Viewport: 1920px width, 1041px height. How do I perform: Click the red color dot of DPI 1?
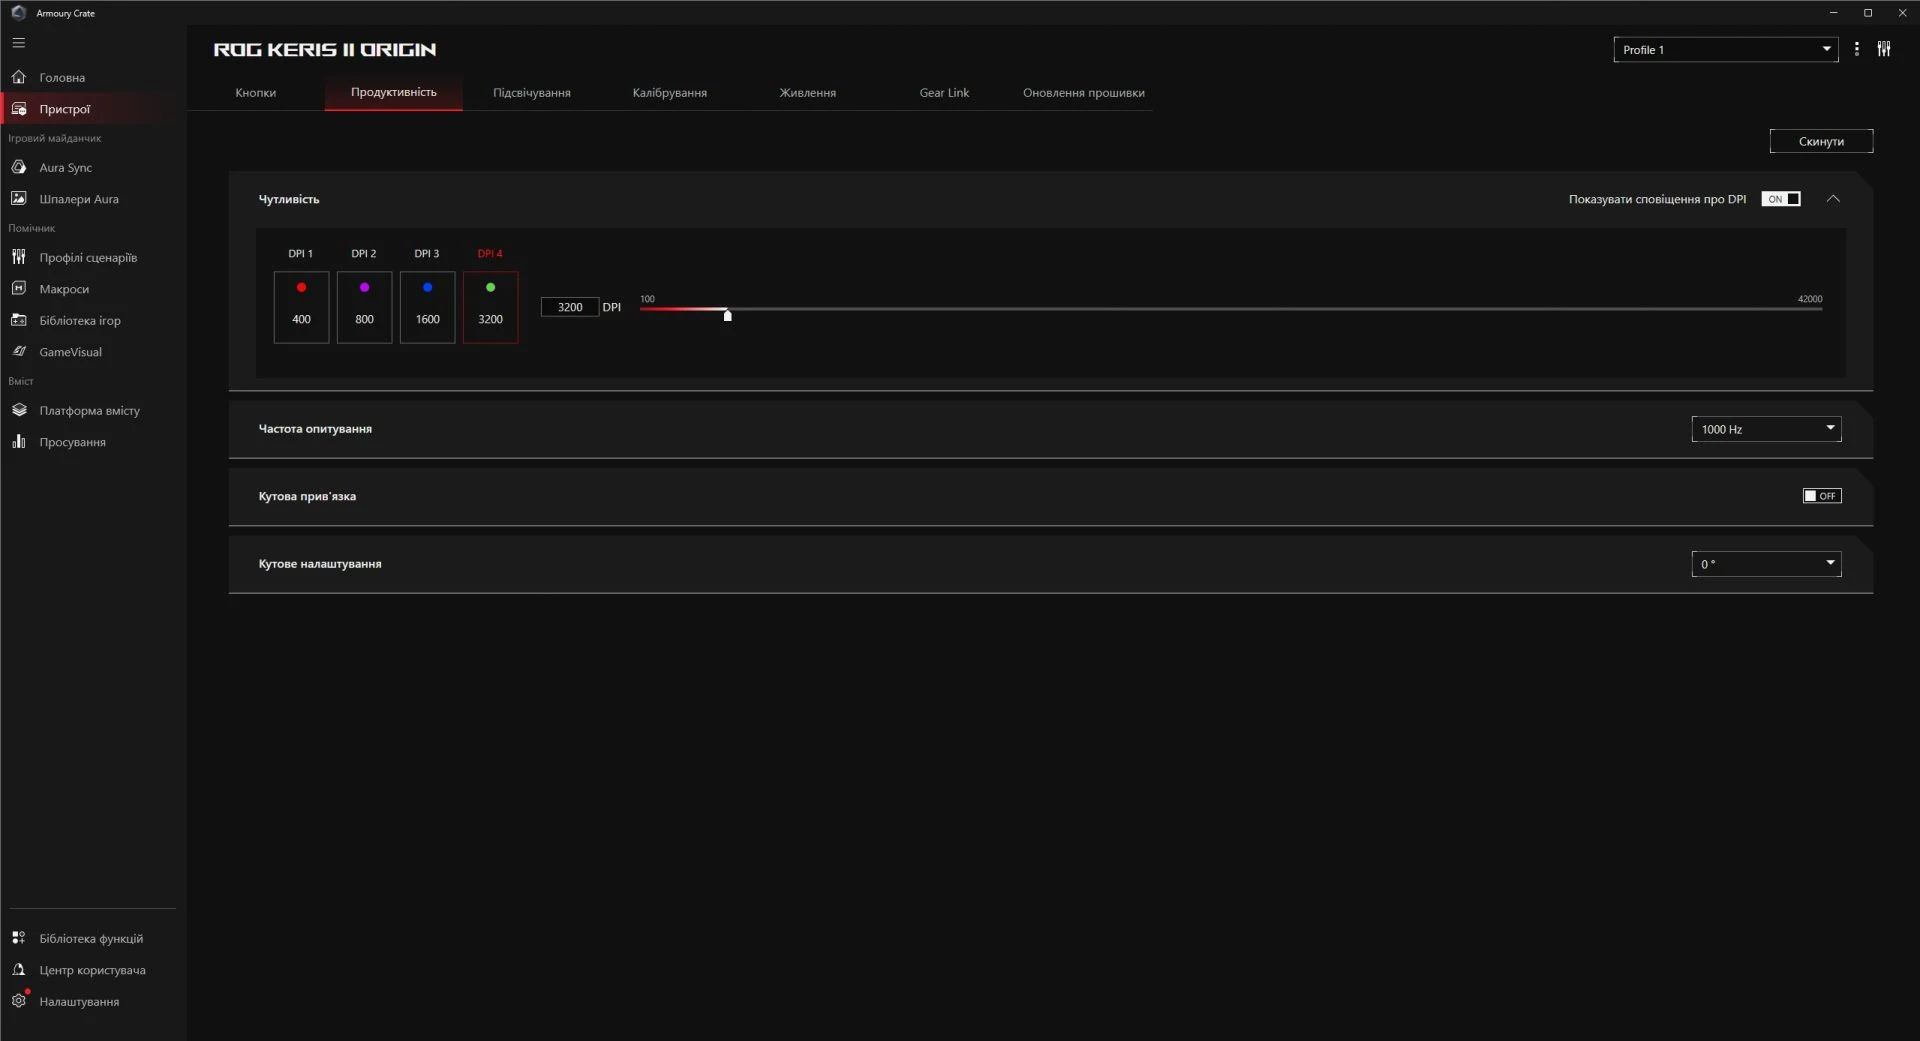point(301,288)
